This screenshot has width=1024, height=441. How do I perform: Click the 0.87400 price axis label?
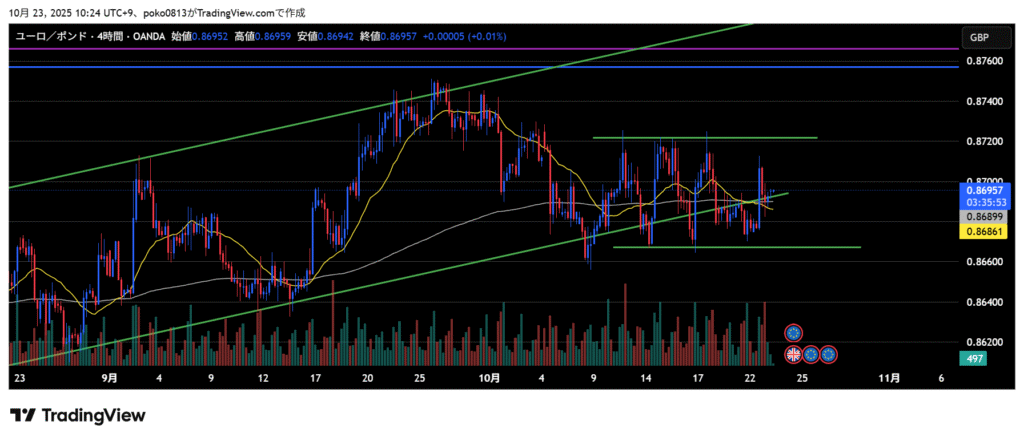pos(980,102)
